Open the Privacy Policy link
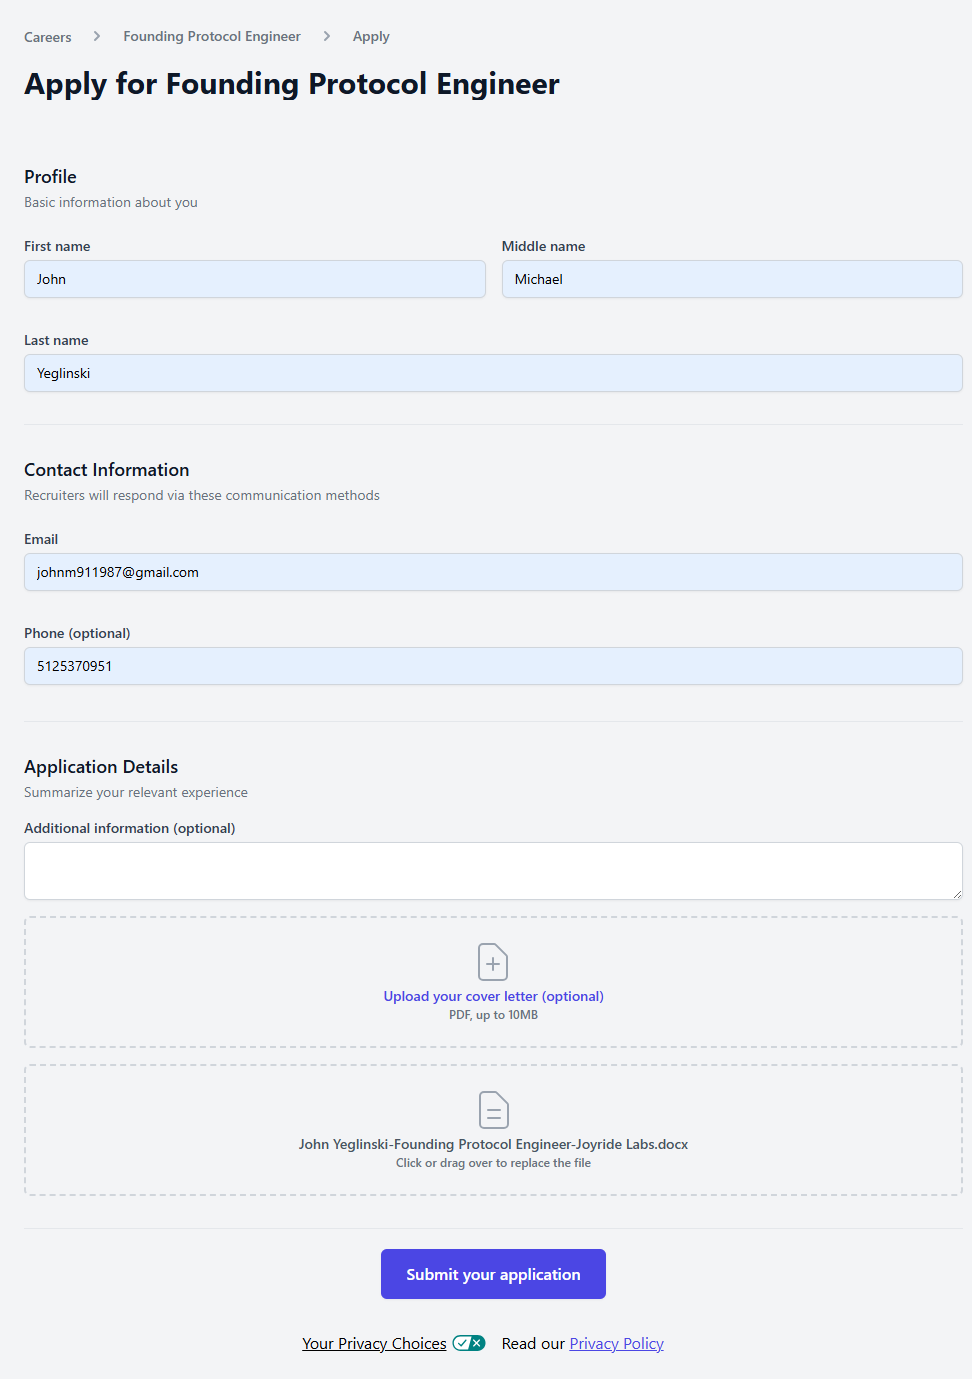Image resolution: width=972 pixels, height=1379 pixels. tap(616, 1344)
